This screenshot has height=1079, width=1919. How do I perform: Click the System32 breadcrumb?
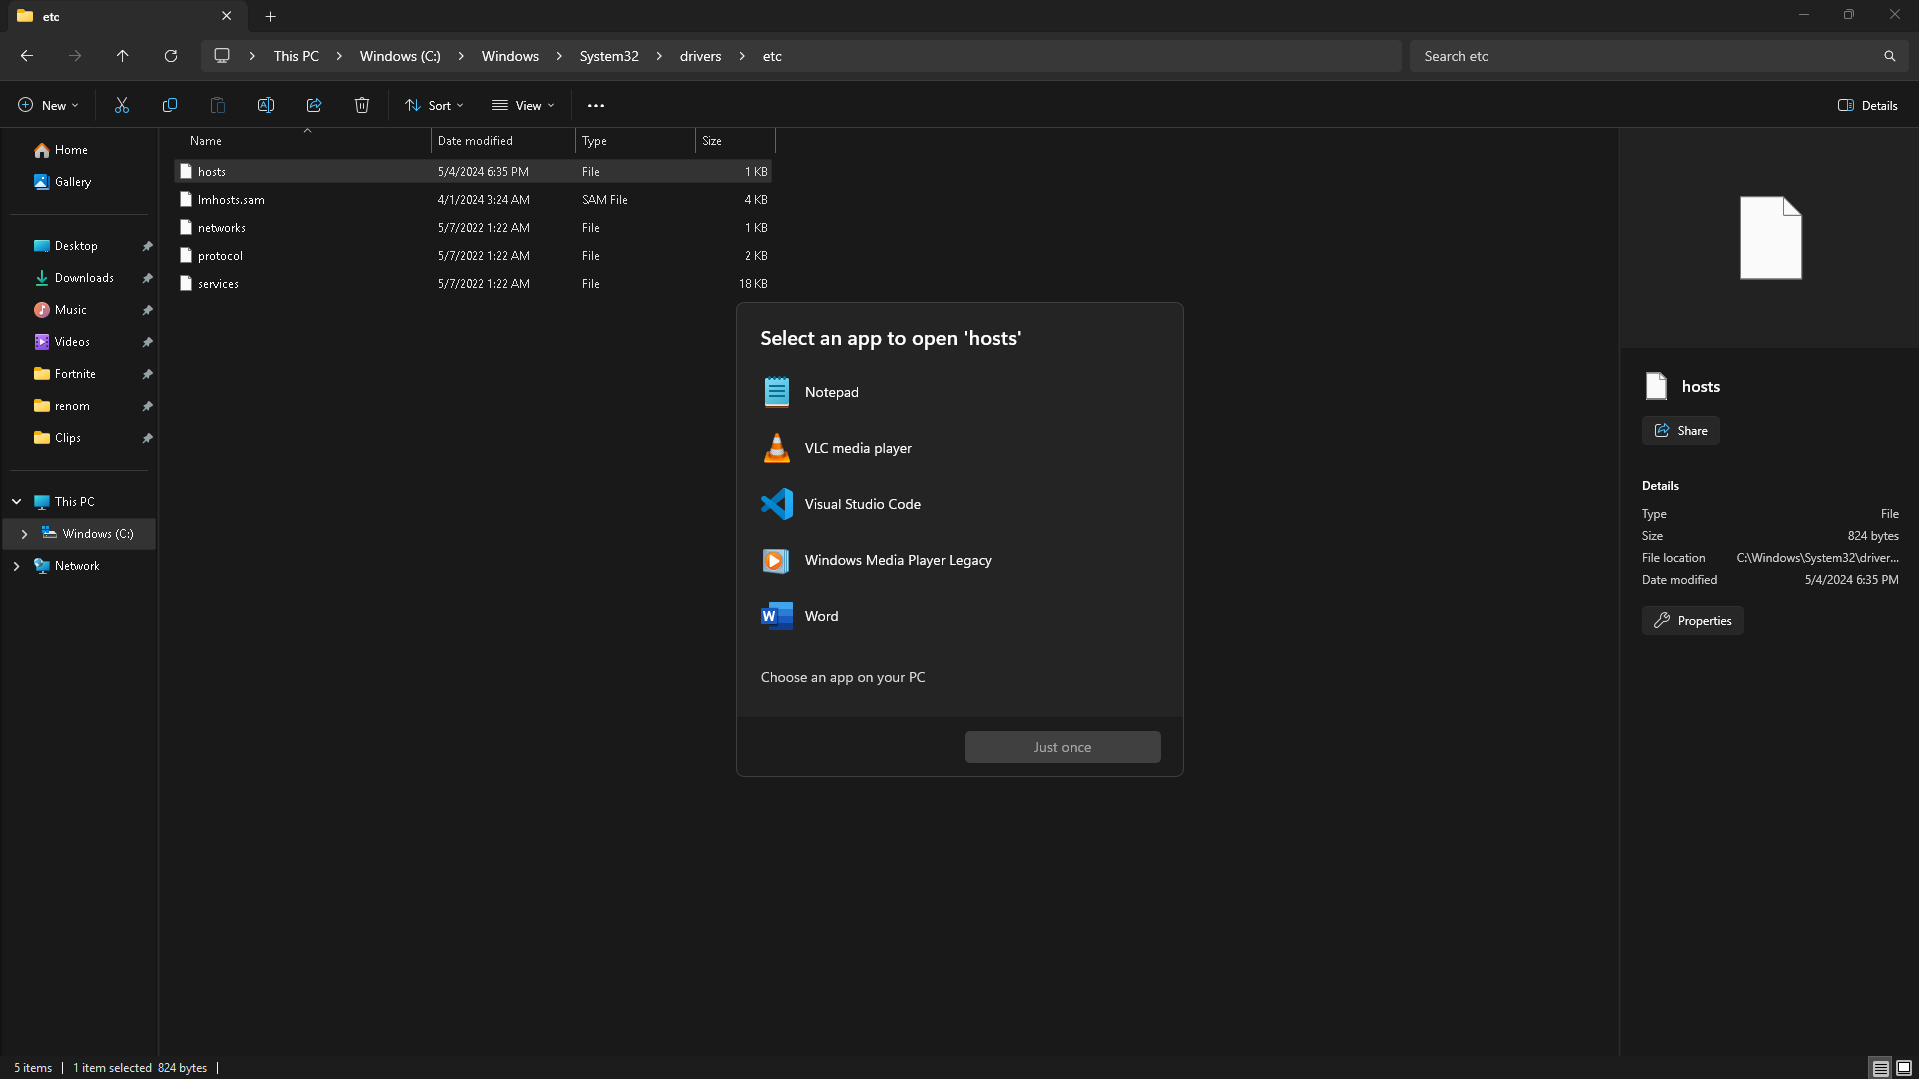[609, 56]
